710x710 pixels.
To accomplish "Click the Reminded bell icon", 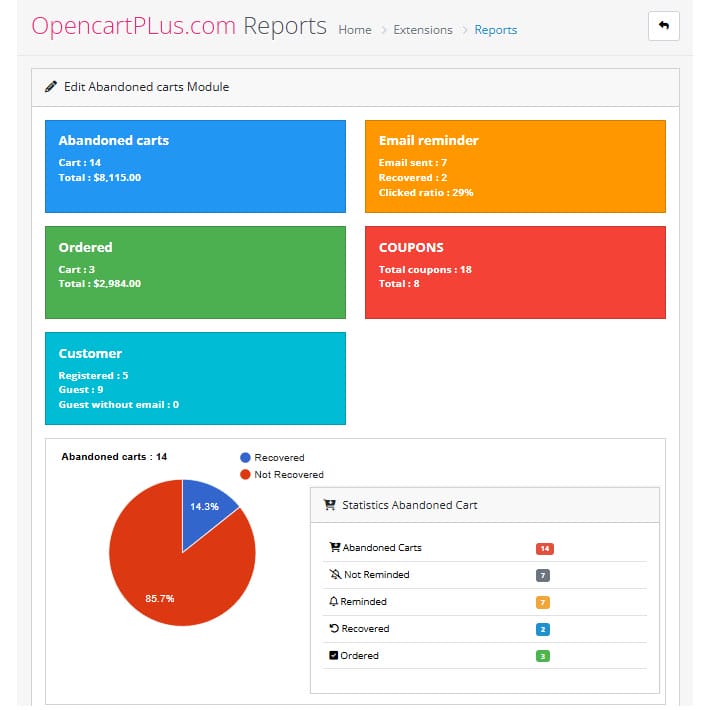I will tap(335, 602).
